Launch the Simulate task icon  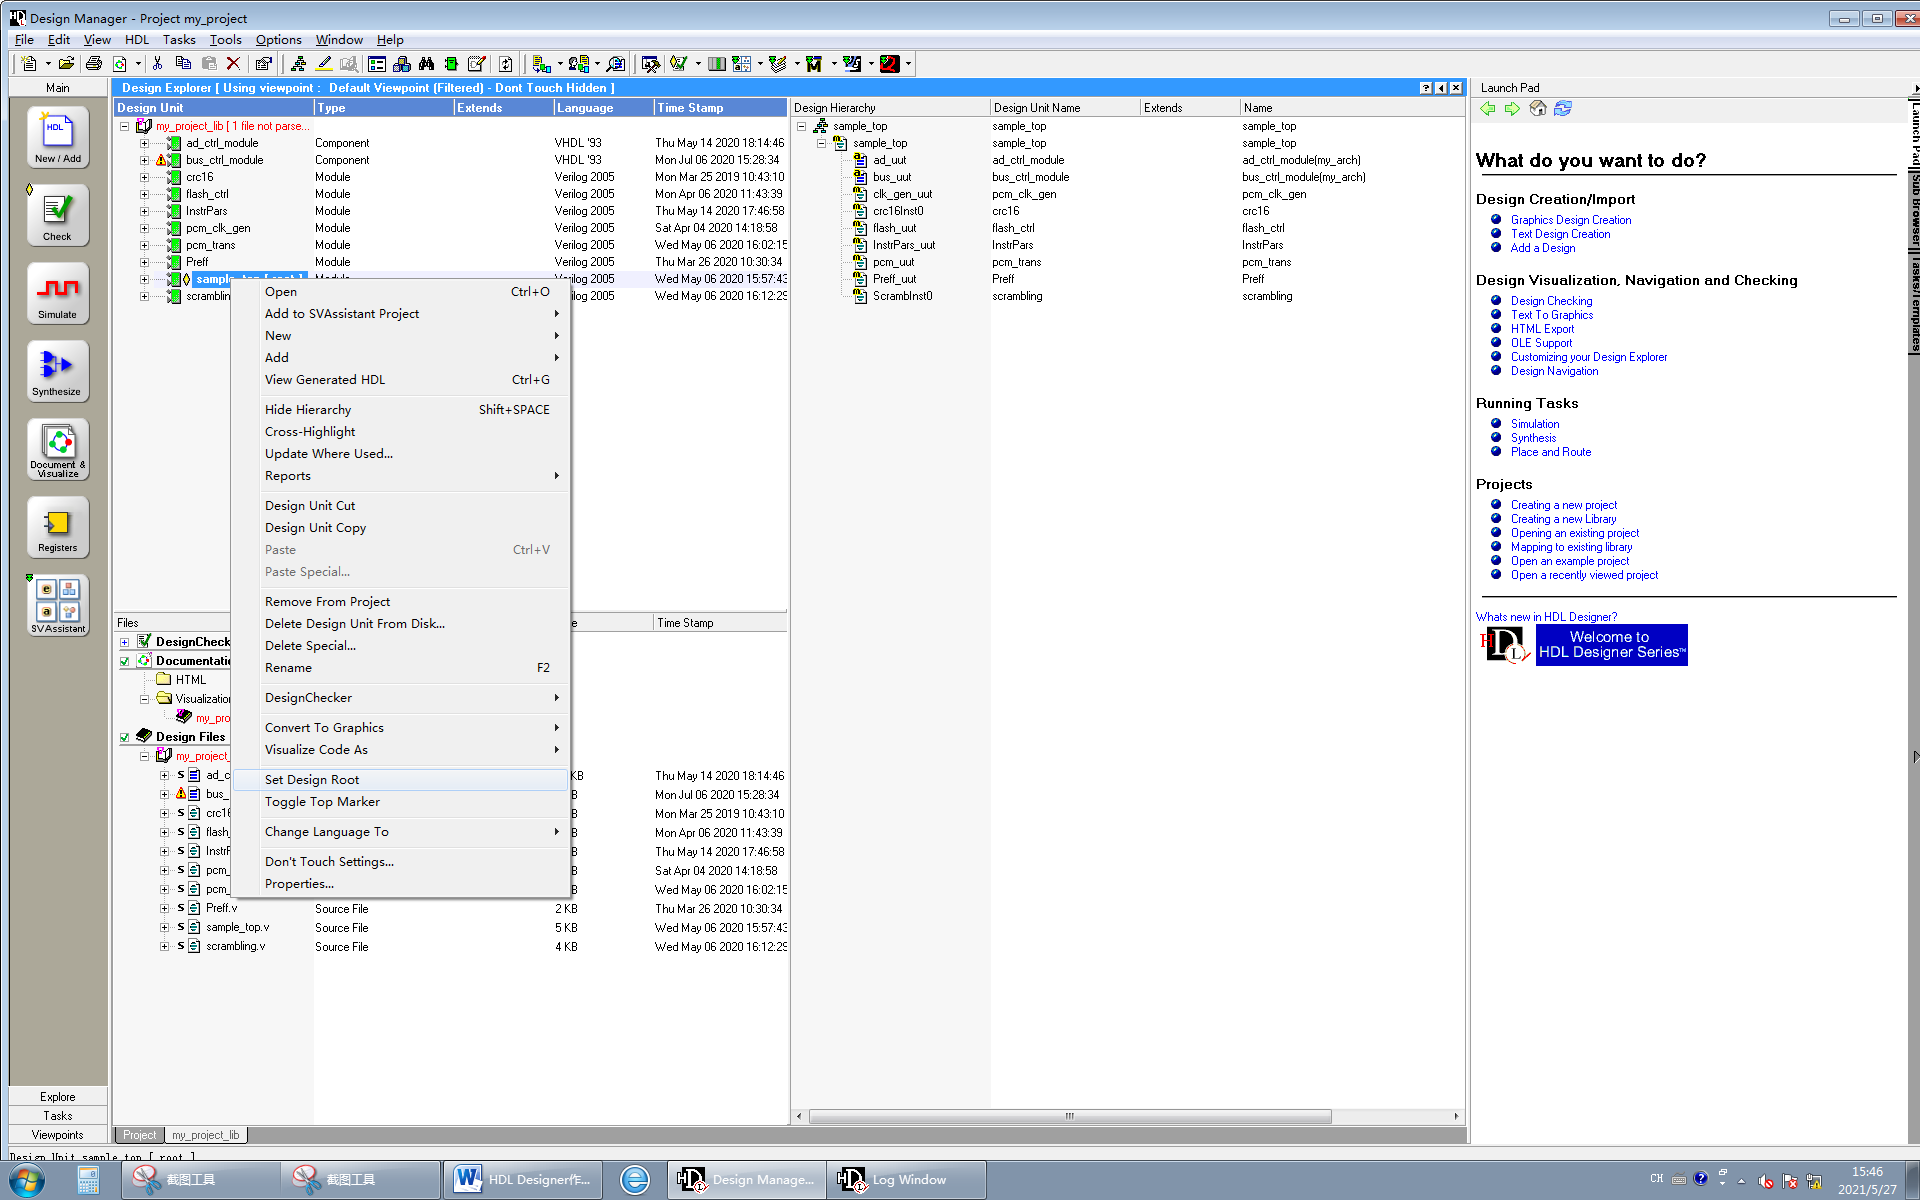pos(57,292)
